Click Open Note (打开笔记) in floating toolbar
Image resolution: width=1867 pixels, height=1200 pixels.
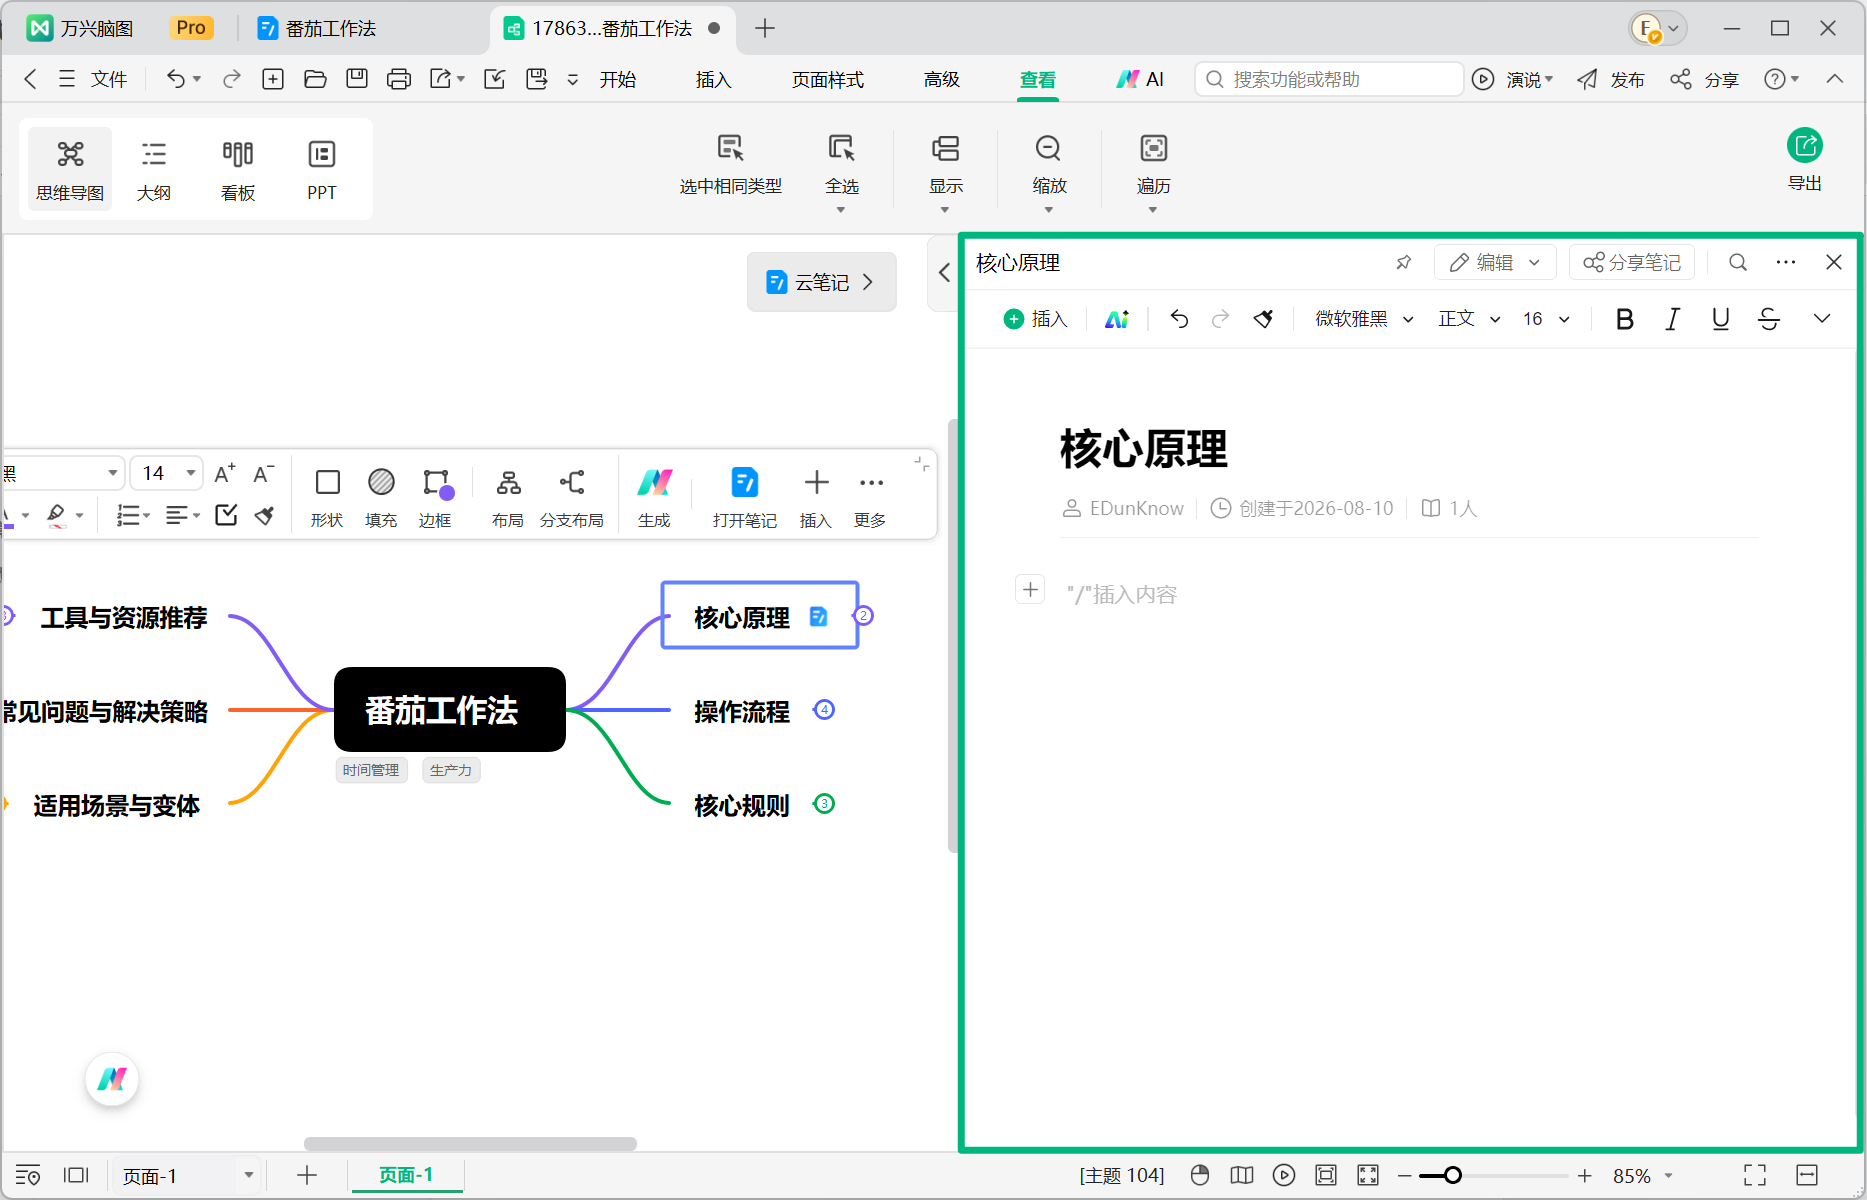tap(745, 497)
